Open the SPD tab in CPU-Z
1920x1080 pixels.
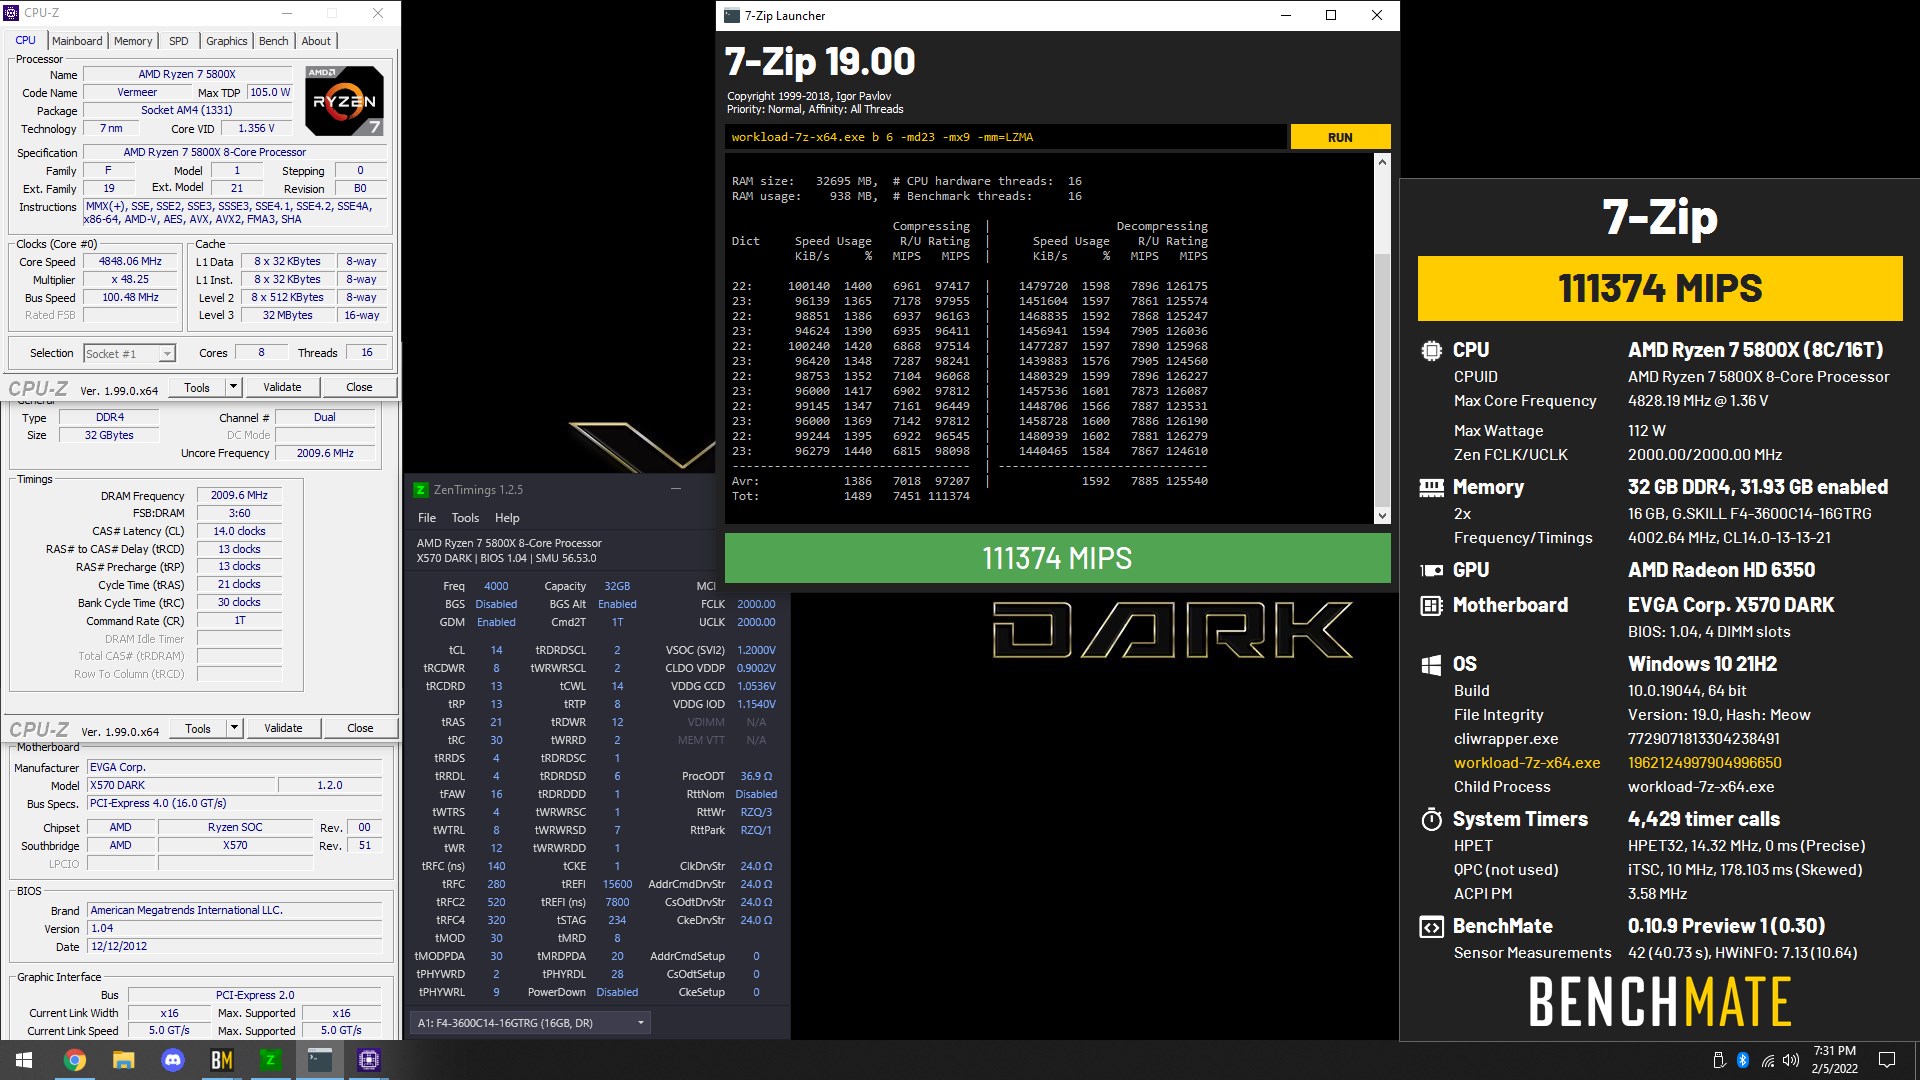coord(178,41)
